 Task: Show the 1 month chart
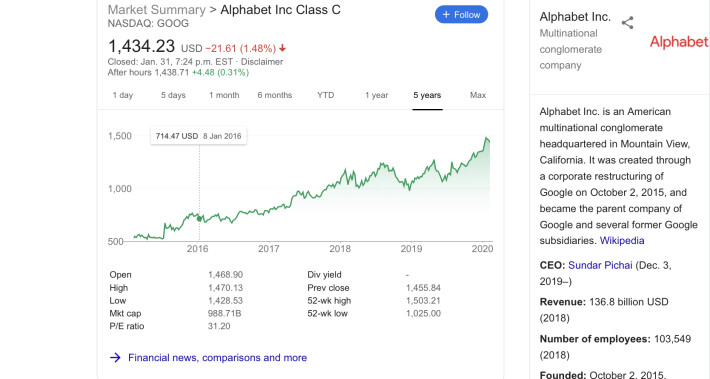[x=224, y=95]
